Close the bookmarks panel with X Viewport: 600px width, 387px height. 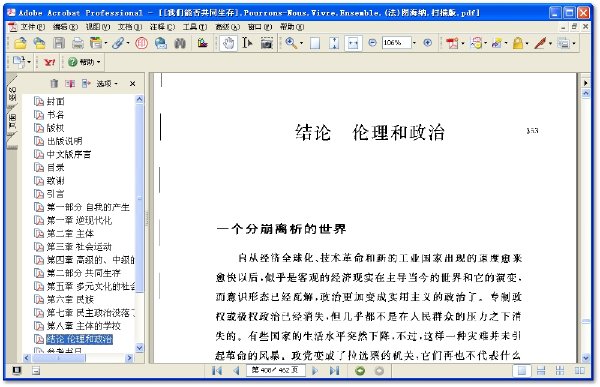point(132,83)
